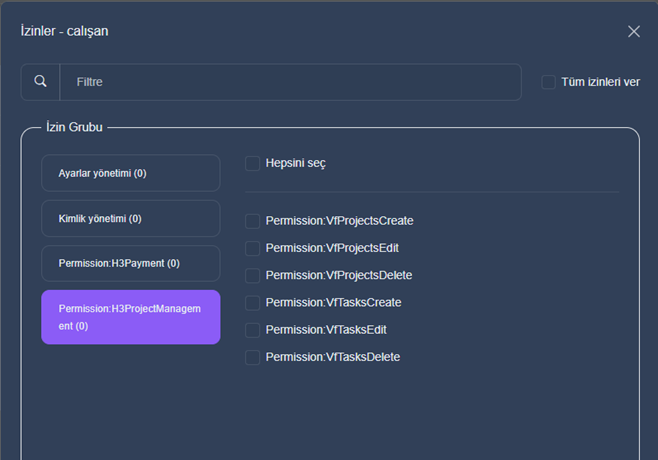Check Permission:VfTasksCreate box

pos(252,303)
